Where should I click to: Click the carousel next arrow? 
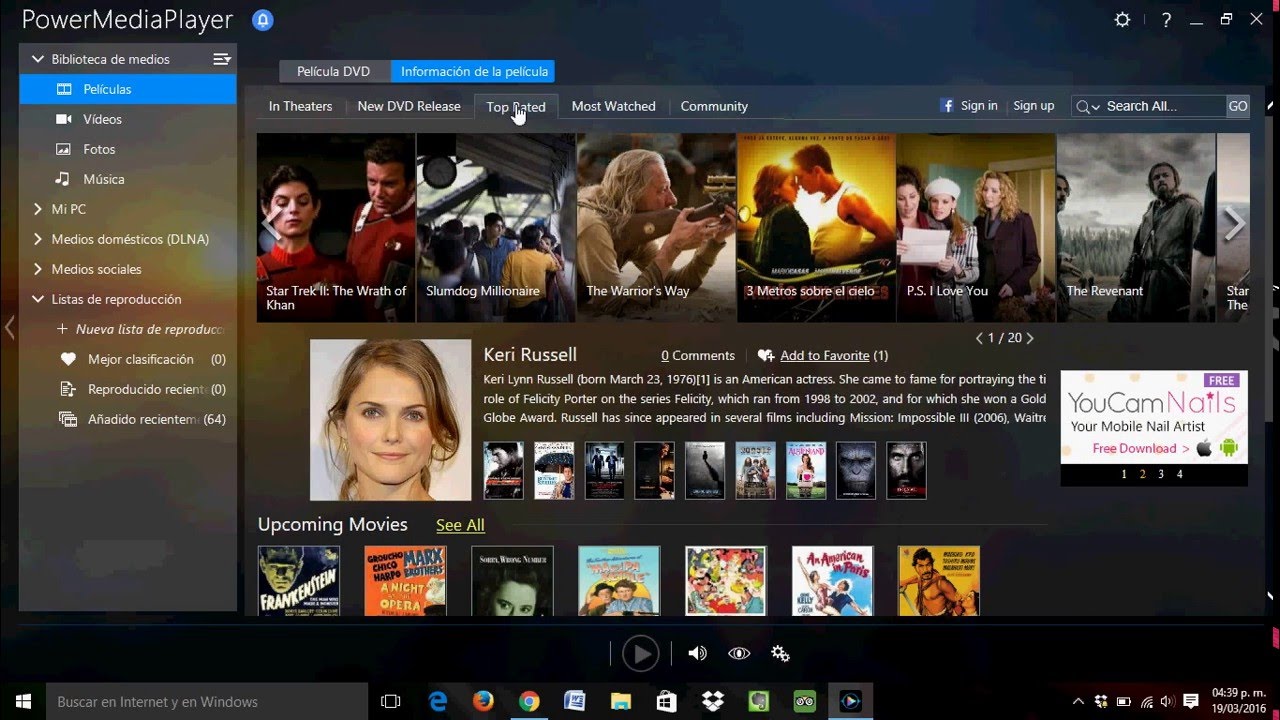(x=1235, y=224)
